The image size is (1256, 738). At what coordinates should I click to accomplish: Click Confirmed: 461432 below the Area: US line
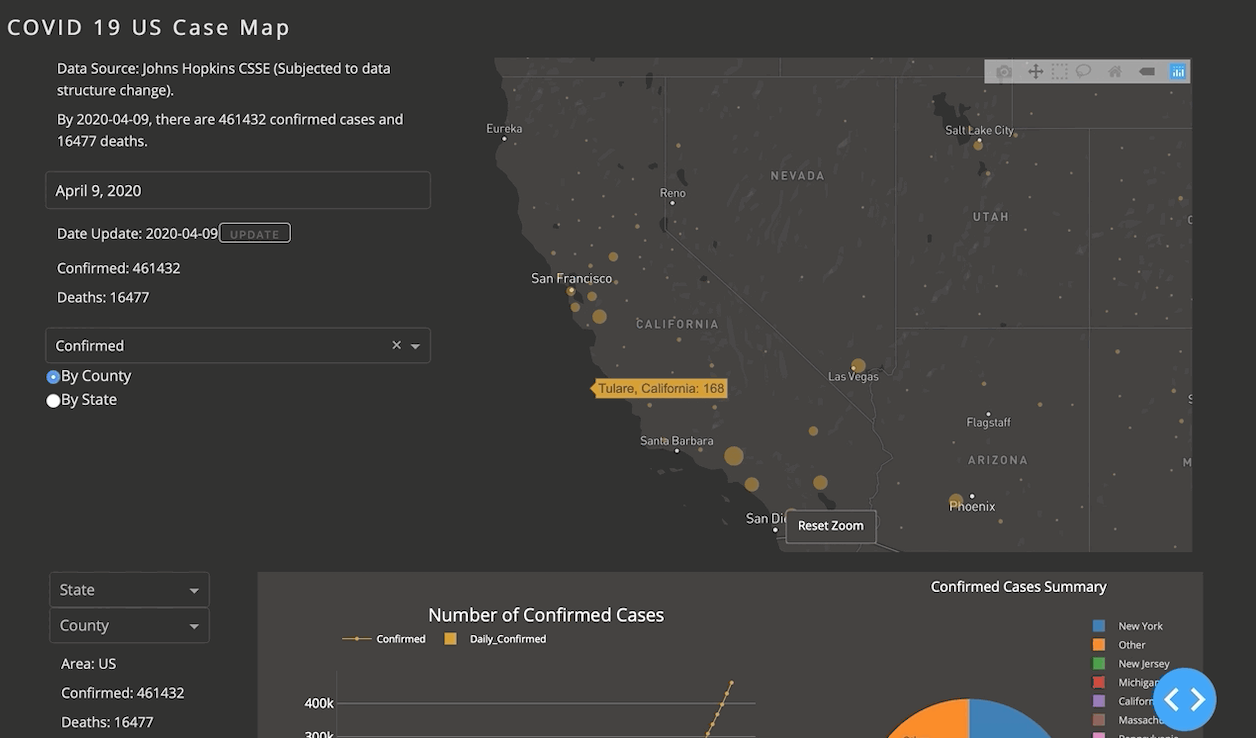[123, 693]
